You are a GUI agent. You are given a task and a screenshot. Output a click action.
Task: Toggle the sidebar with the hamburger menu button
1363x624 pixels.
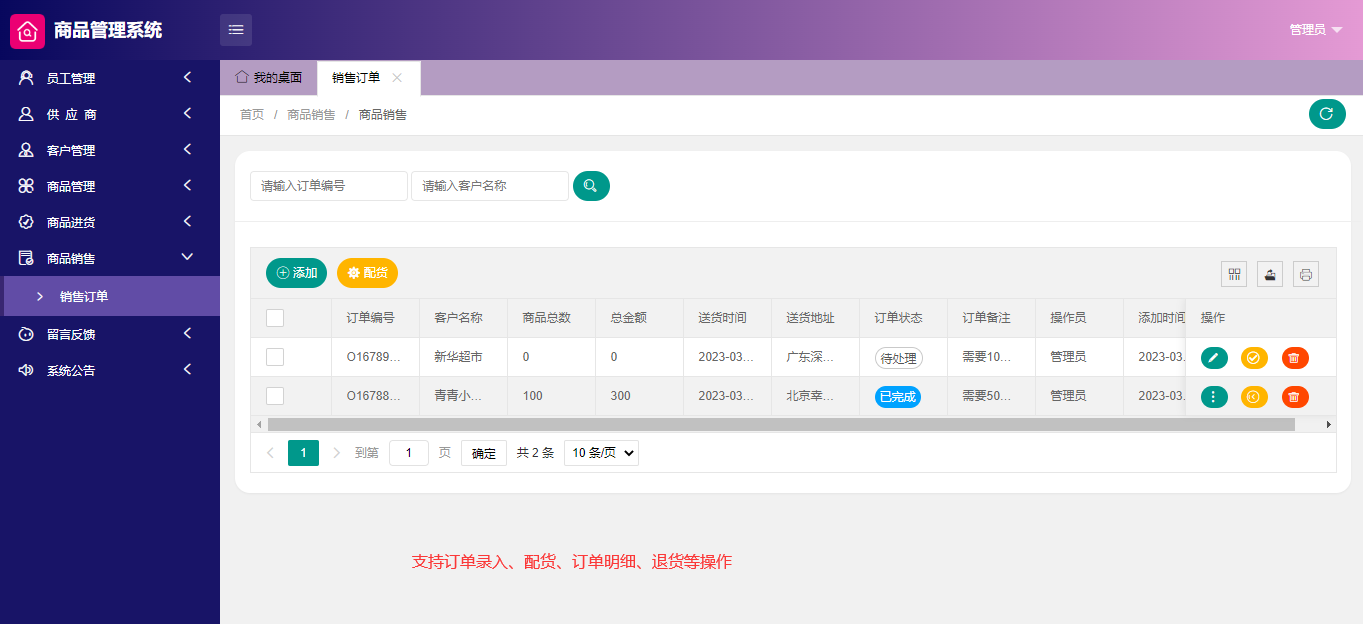pos(236,30)
